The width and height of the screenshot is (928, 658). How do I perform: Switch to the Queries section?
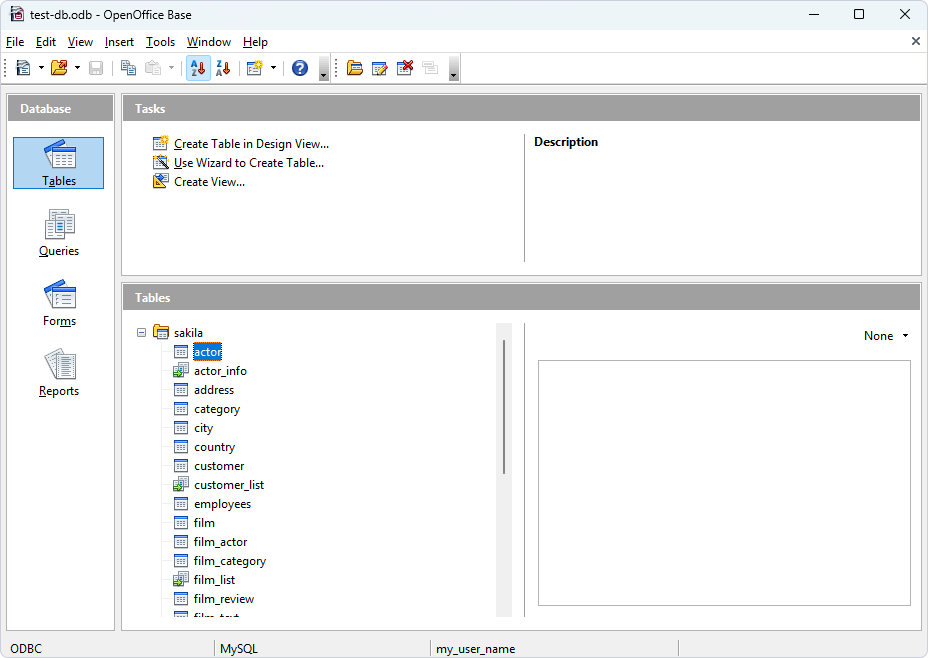tap(58, 232)
